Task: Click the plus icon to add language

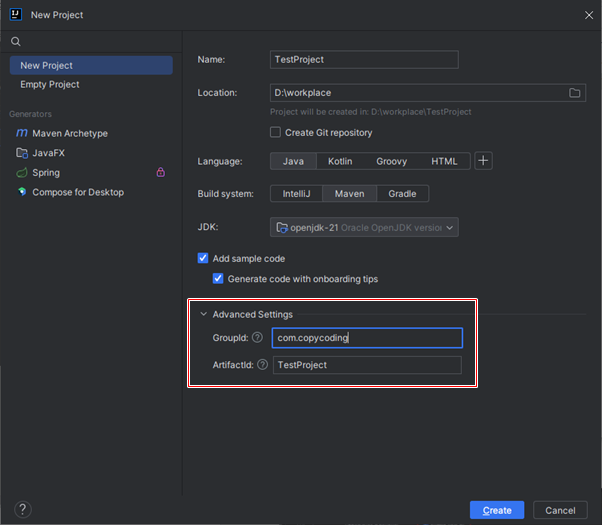Action: (x=483, y=161)
